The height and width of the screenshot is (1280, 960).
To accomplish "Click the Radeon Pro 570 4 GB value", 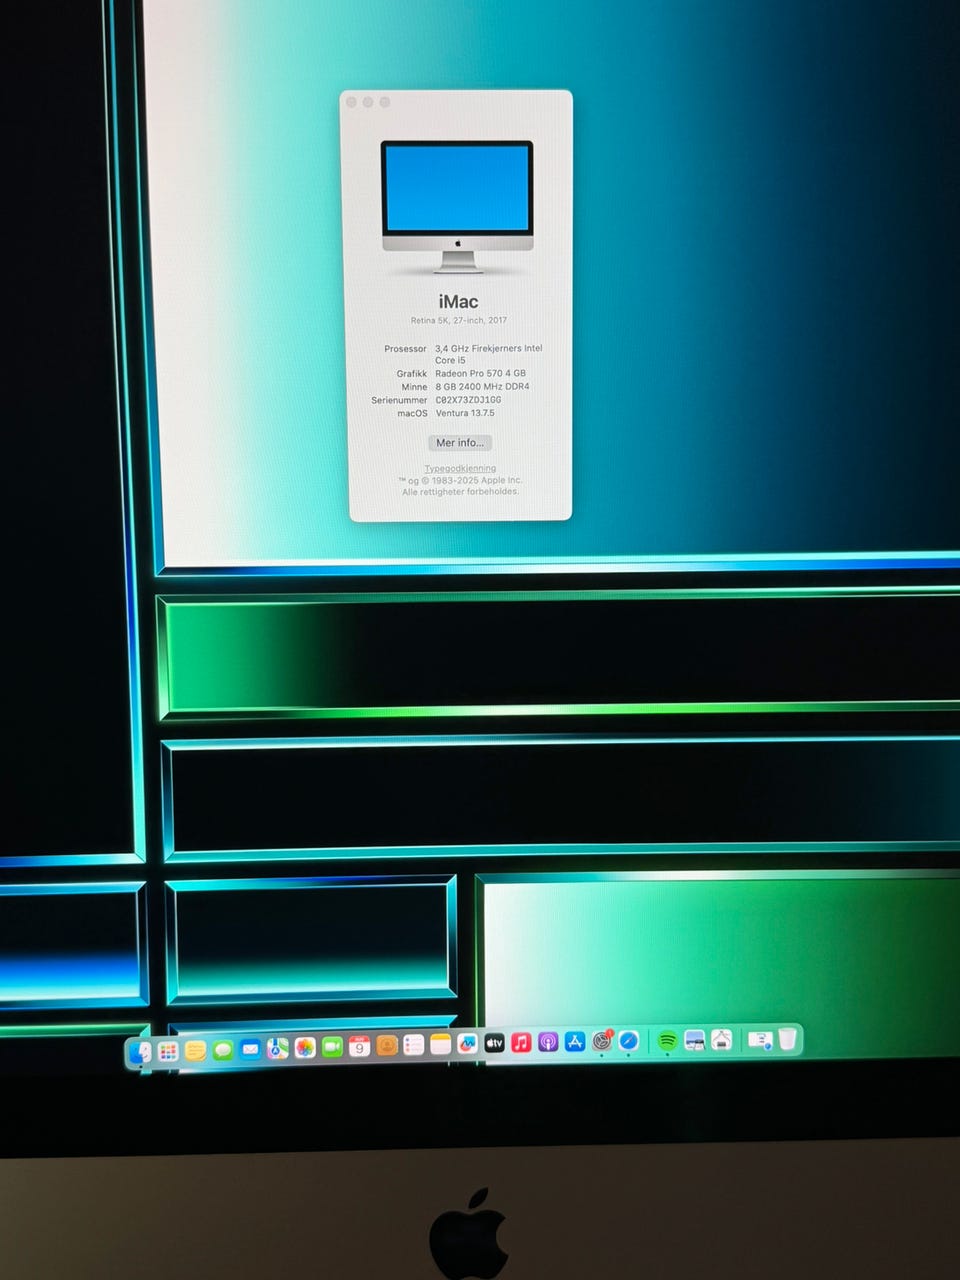I will point(480,373).
